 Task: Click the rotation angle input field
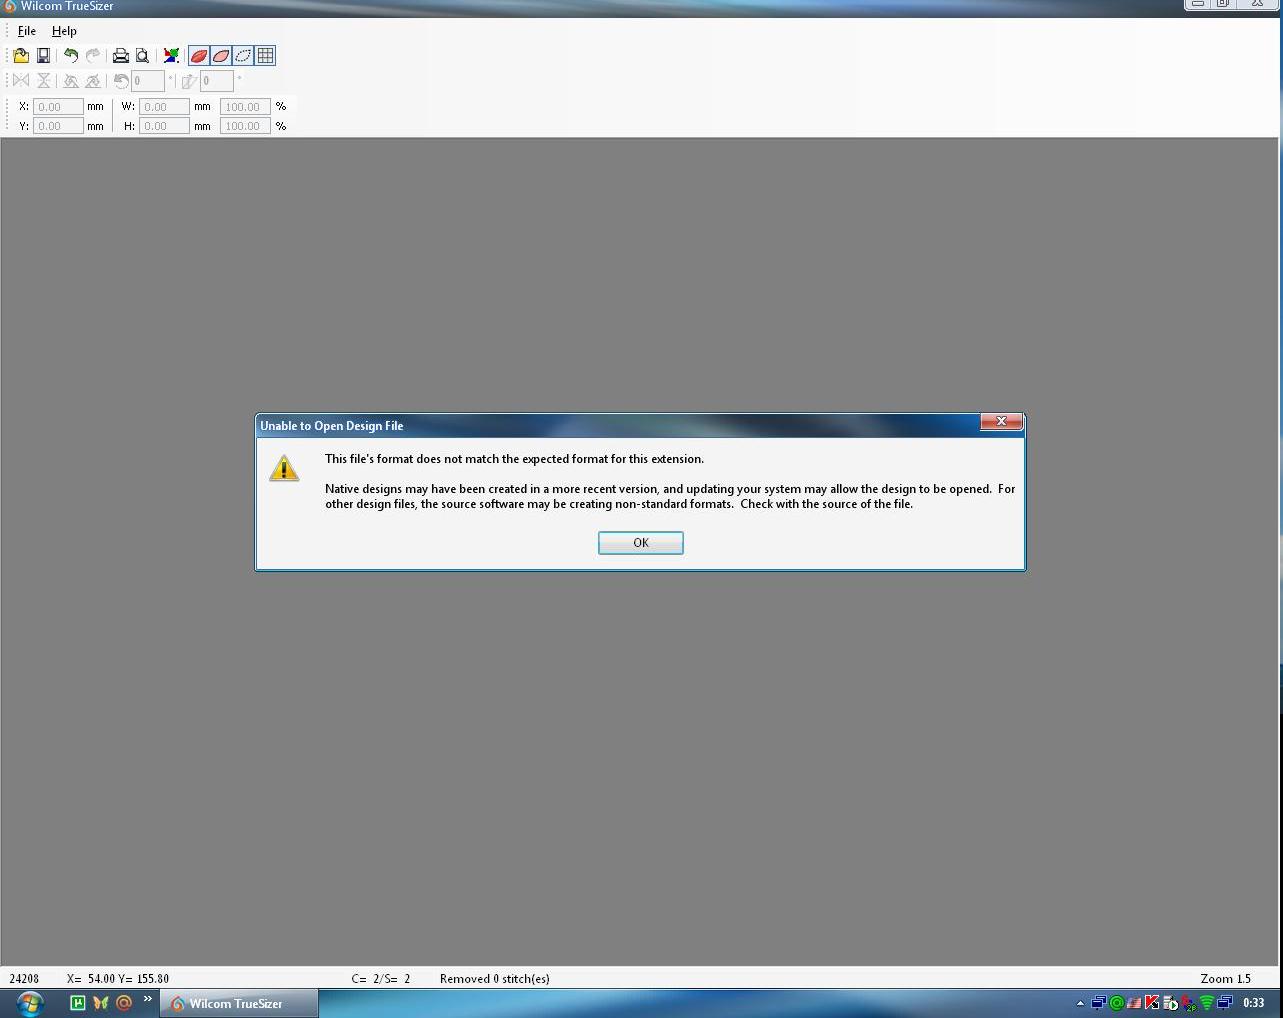[148, 81]
